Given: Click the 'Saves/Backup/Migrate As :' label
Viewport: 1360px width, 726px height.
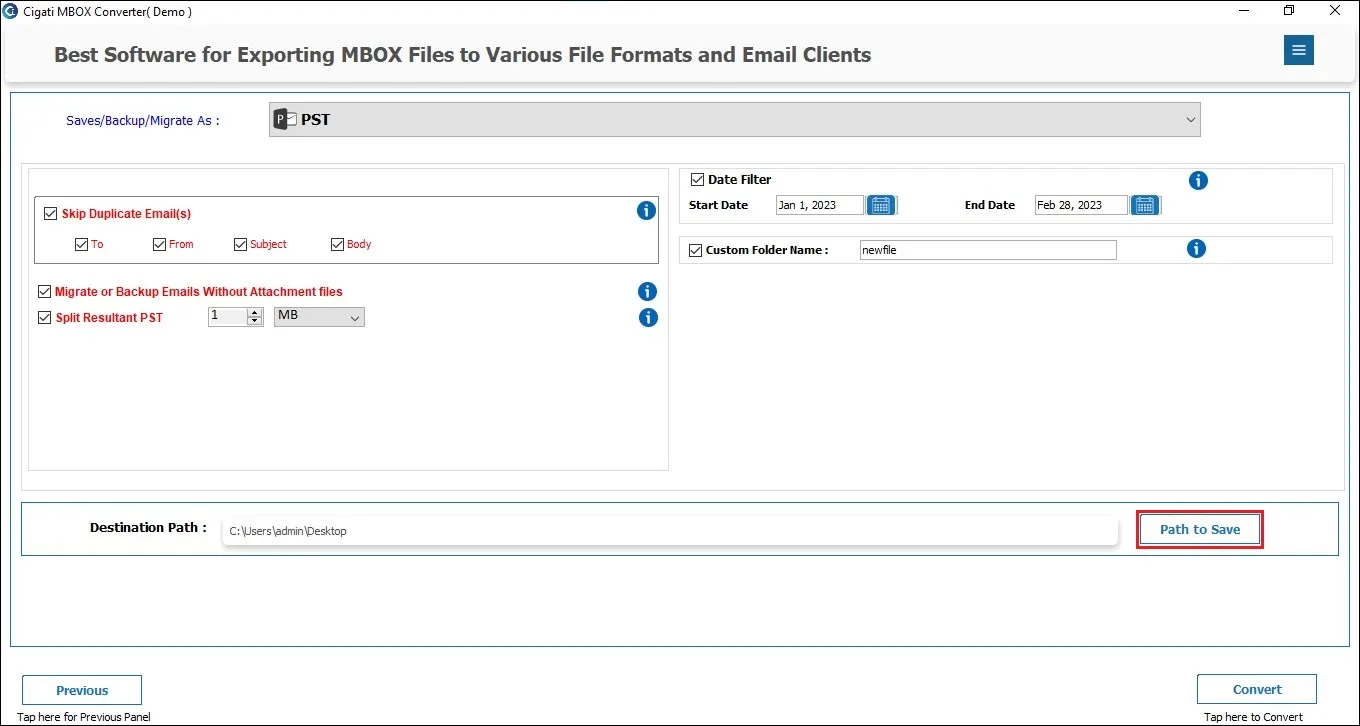Looking at the screenshot, I should pyautogui.click(x=142, y=120).
